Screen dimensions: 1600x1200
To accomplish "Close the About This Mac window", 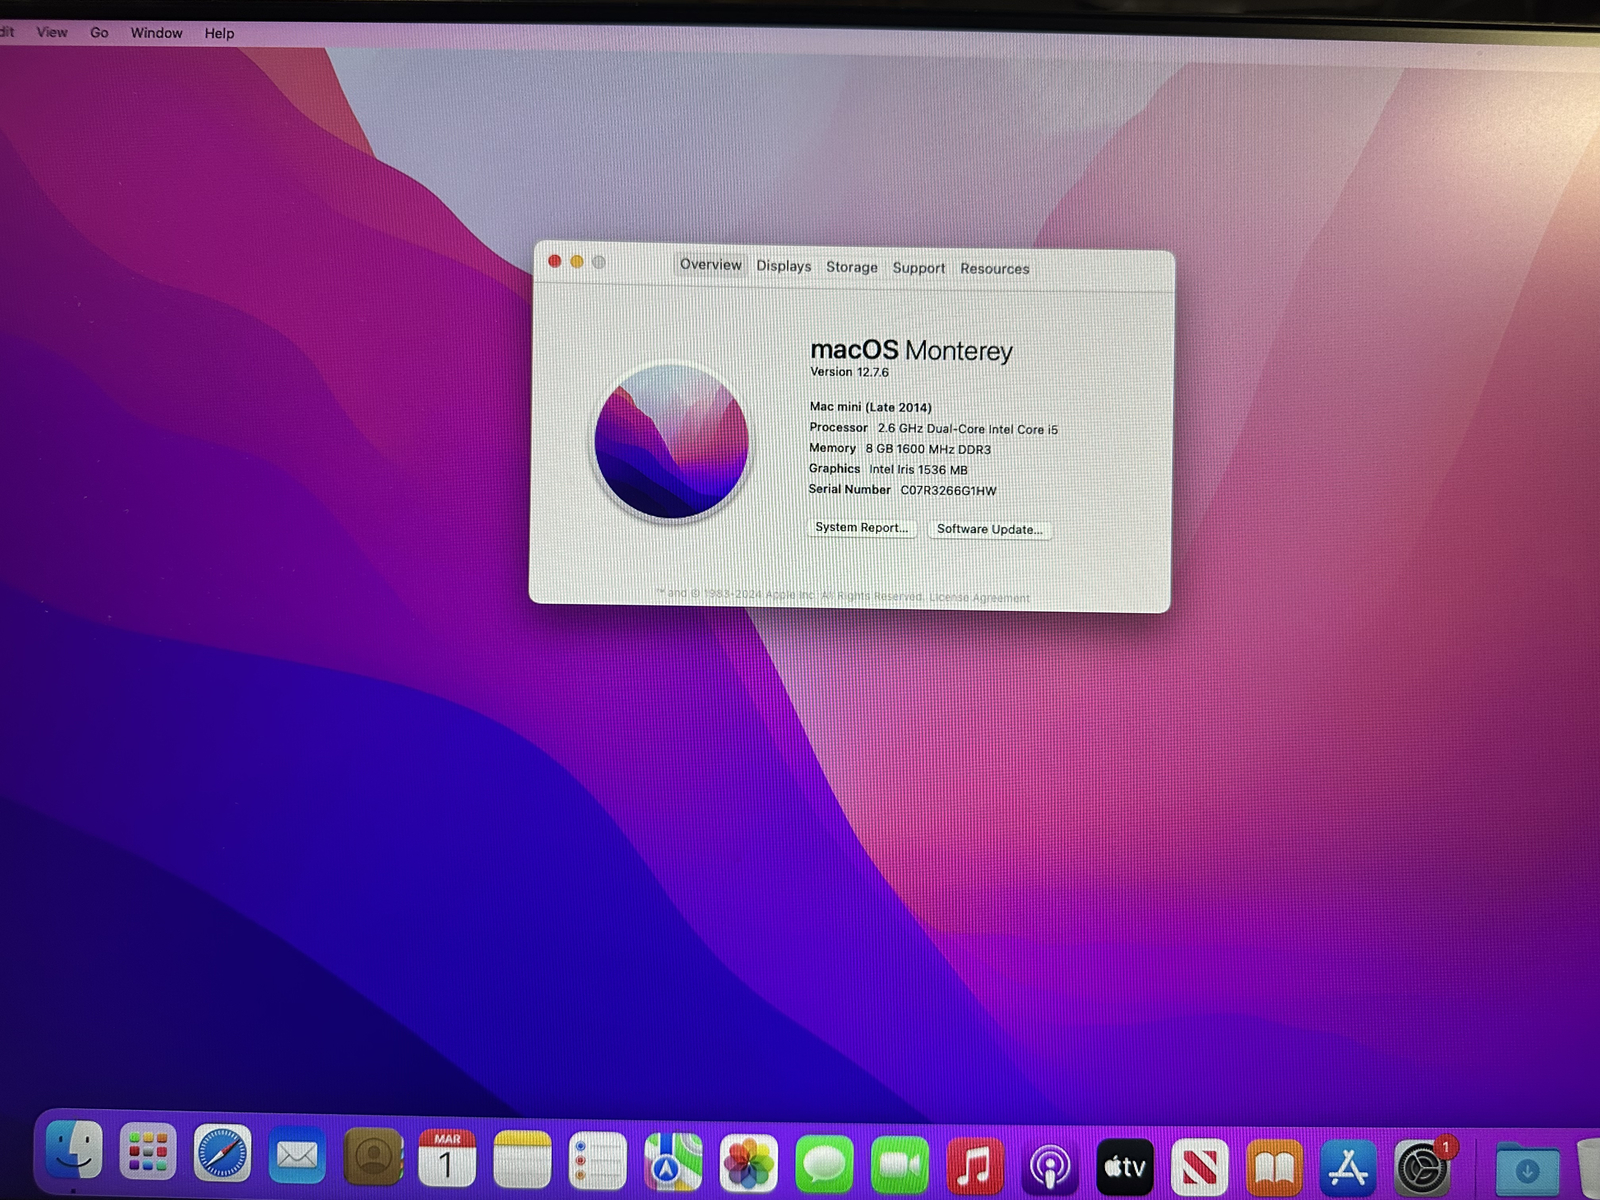I will tap(555, 261).
